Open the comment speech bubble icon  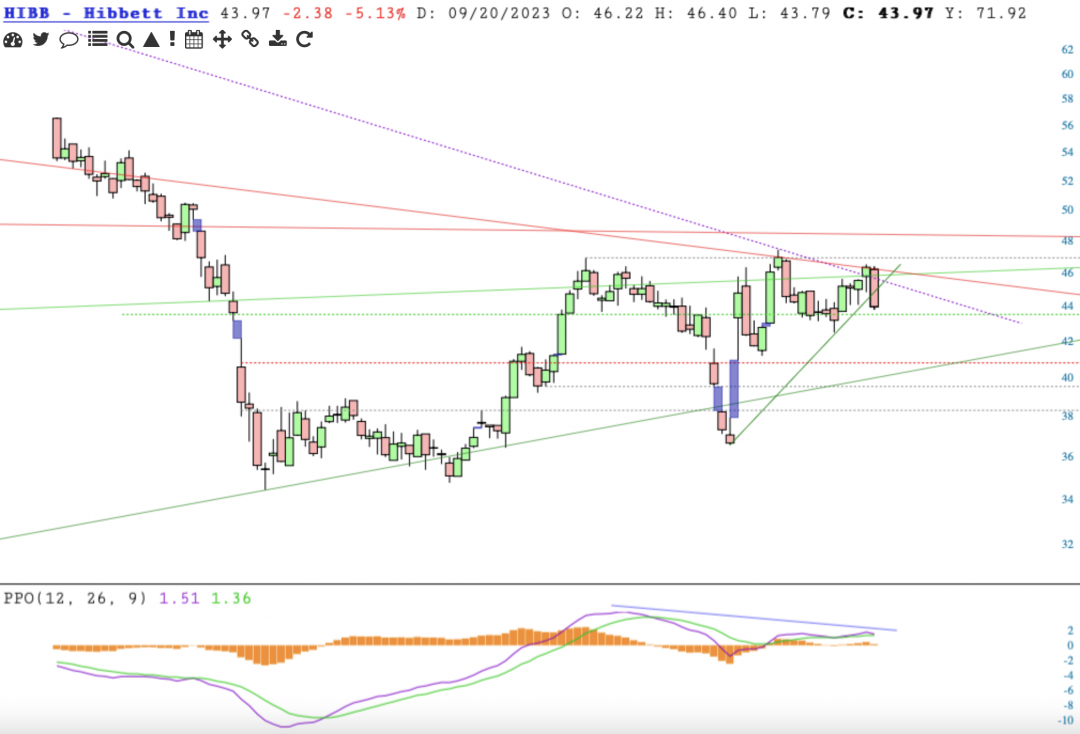[x=69, y=40]
